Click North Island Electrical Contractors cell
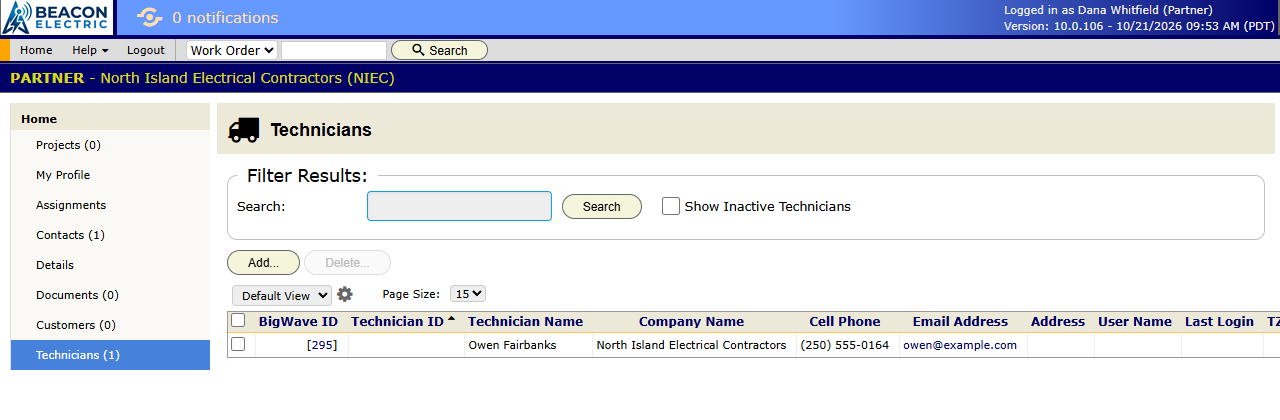The width and height of the screenshot is (1280, 420). 691,345
